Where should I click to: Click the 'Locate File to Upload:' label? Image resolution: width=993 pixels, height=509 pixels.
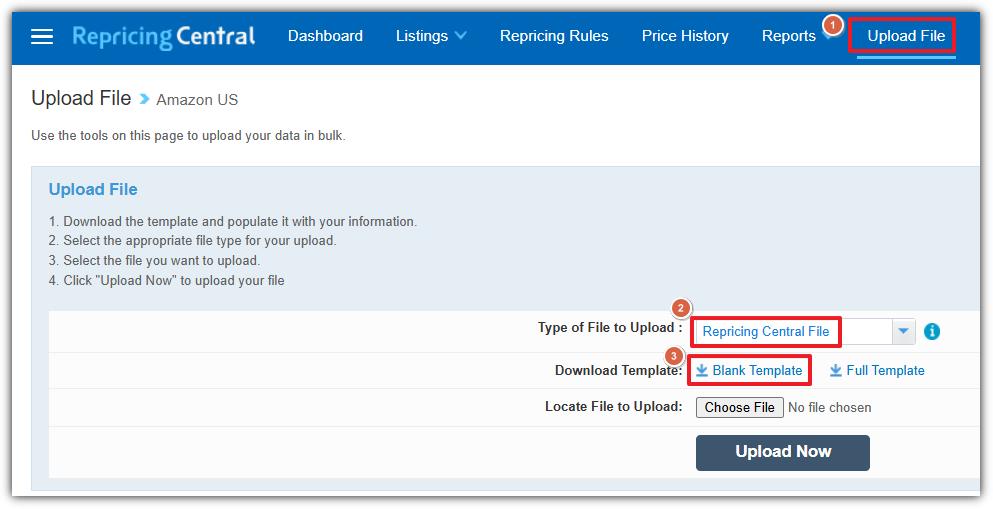click(x=614, y=406)
